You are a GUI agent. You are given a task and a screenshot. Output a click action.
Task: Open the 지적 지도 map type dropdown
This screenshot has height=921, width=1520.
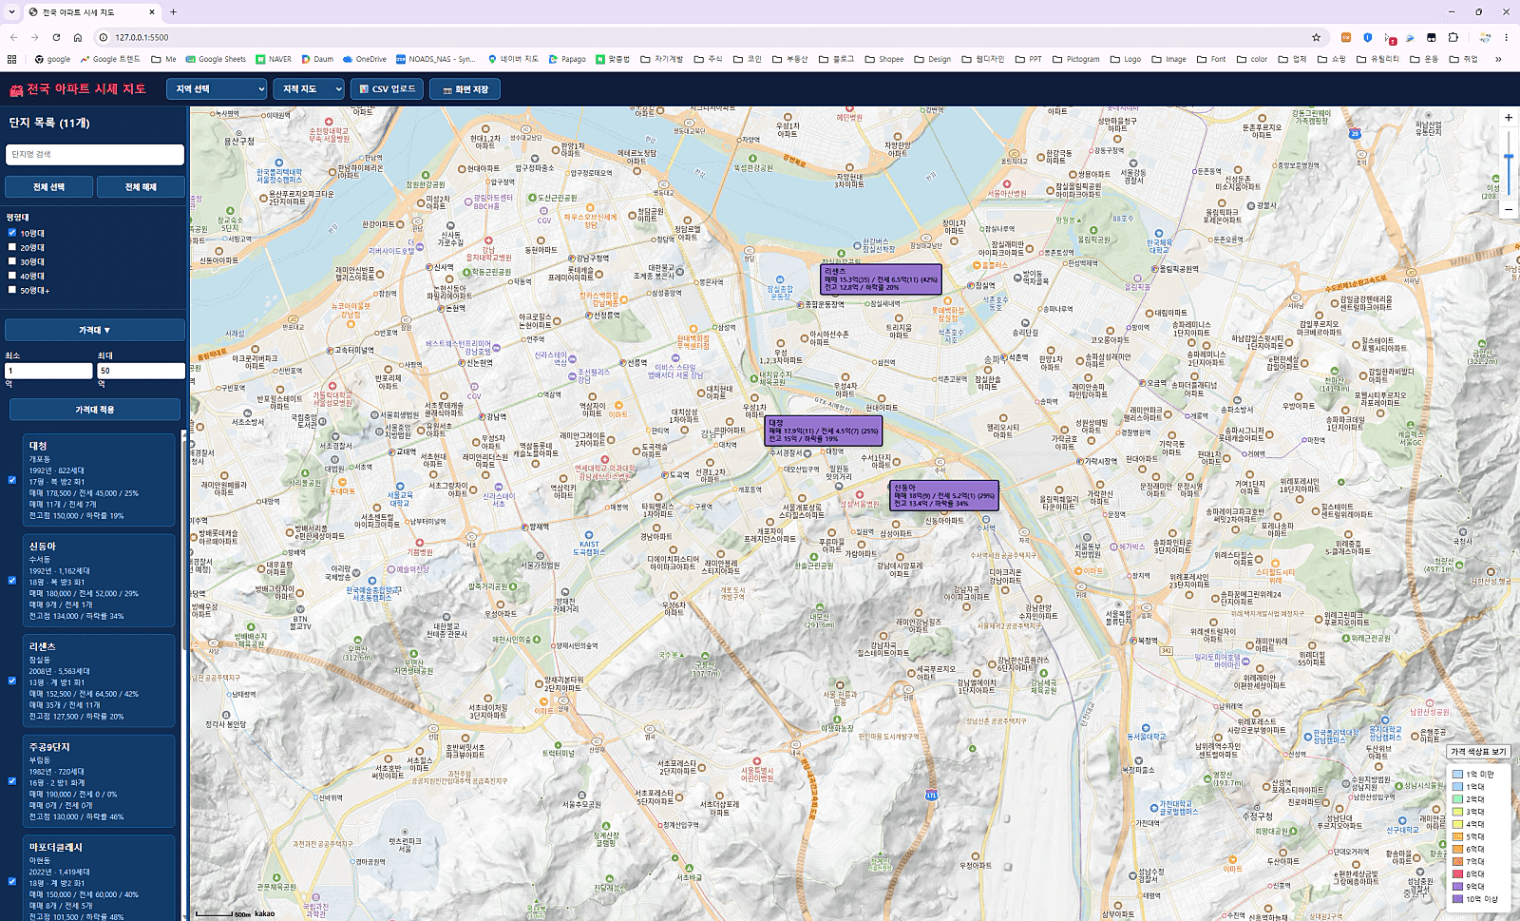308,89
